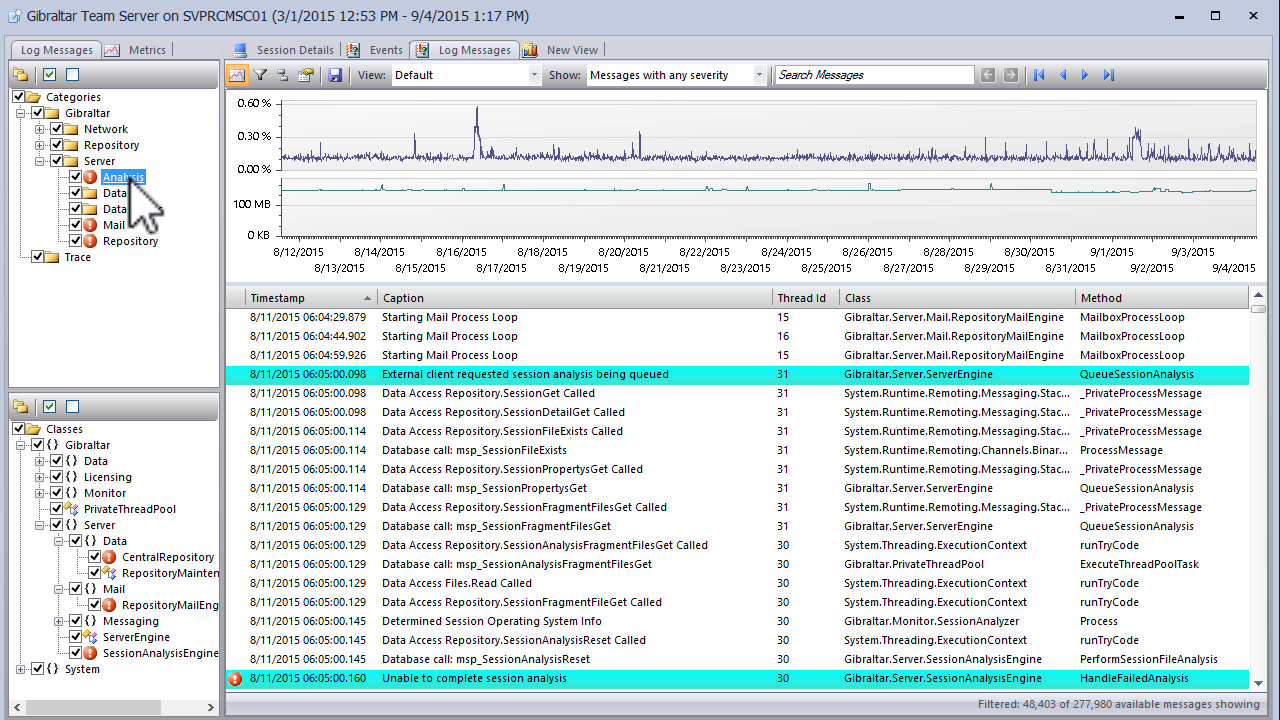The height and width of the screenshot is (720, 1280).
Task: Expand the Licensing class node
Action: [40, 477]
